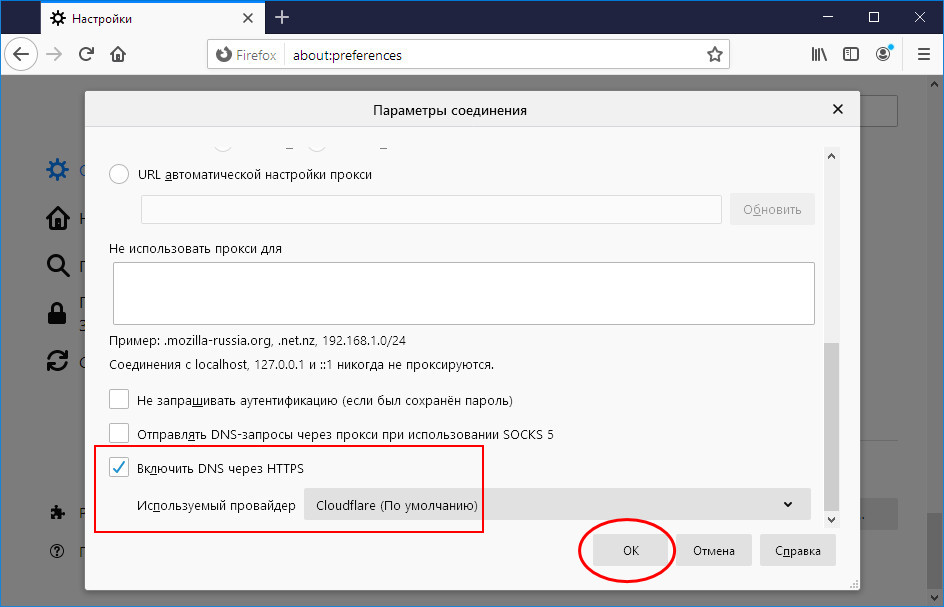Click the Library icon in the toolbar
944x607 pixels.
tap(819, 54)
